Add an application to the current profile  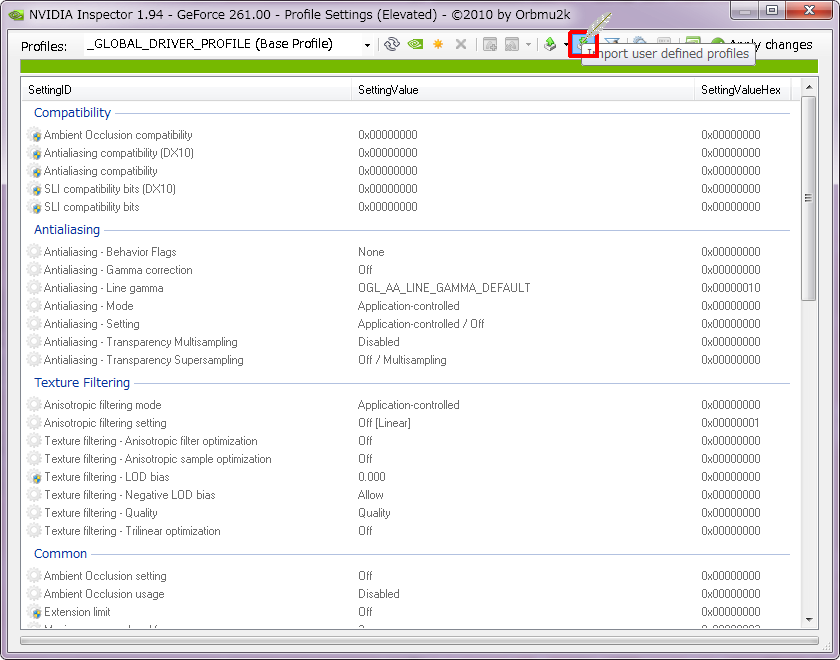click(x=490, y=44)
